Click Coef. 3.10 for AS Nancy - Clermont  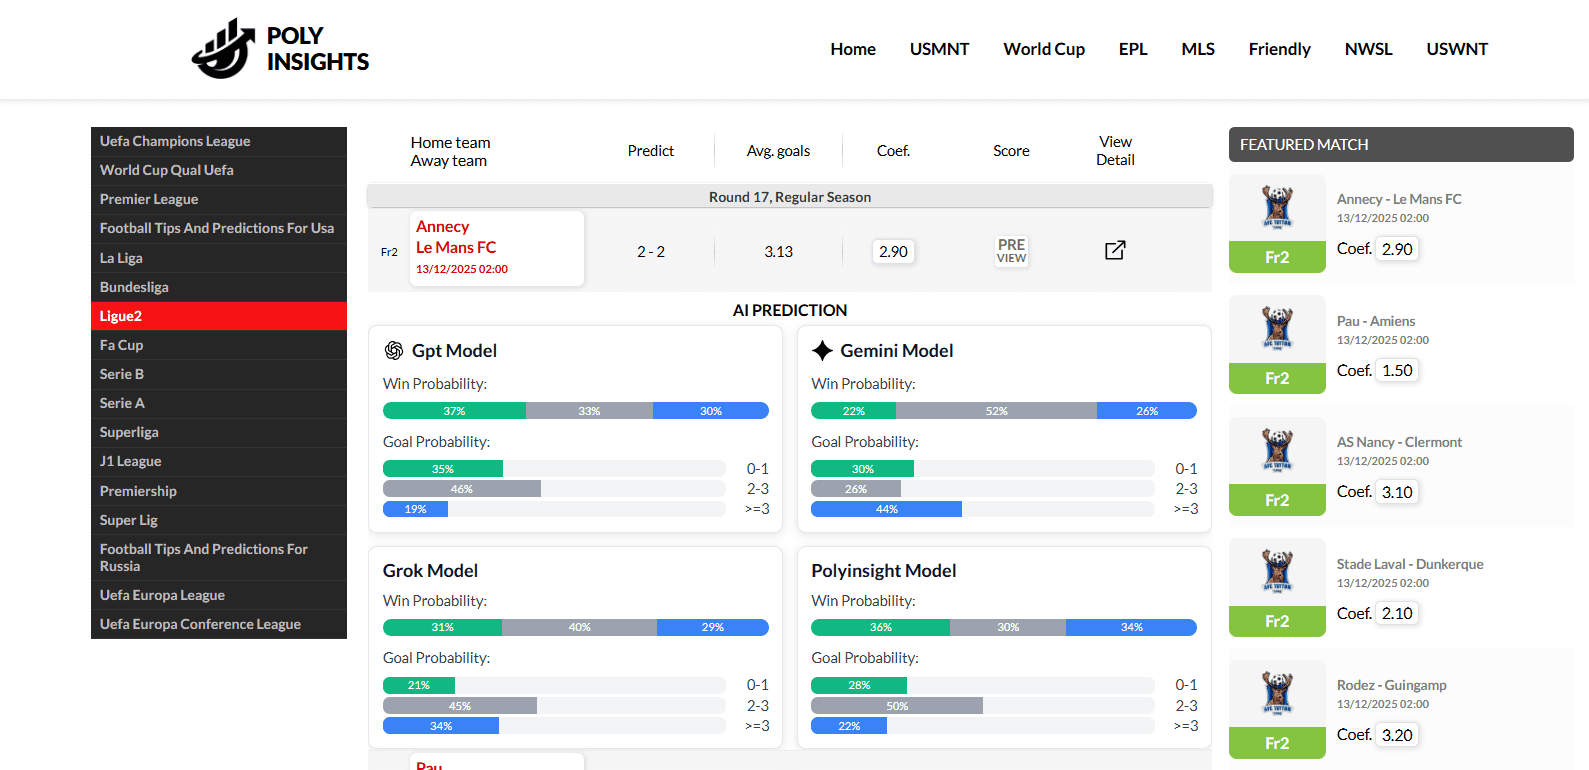click(x=1397, y=492)
